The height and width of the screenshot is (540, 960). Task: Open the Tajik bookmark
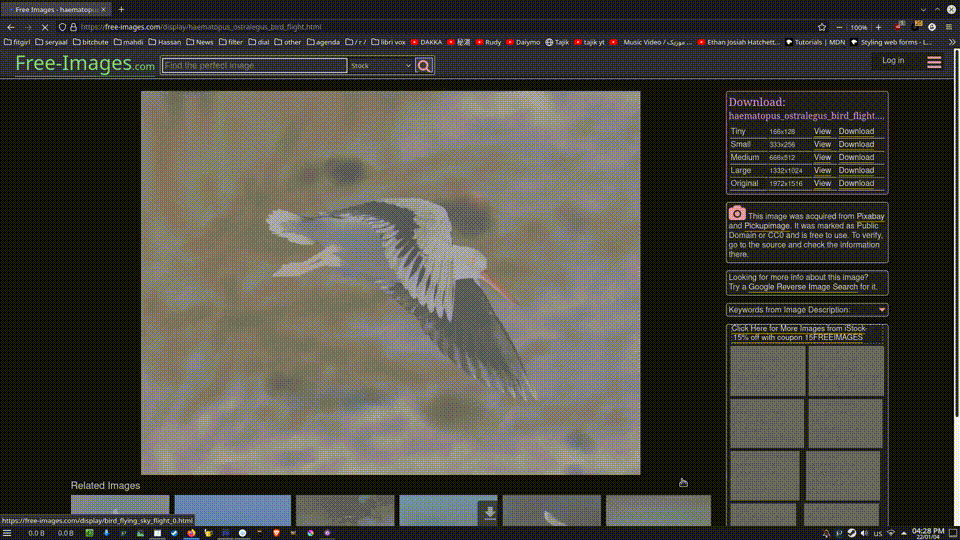point(557,42)
